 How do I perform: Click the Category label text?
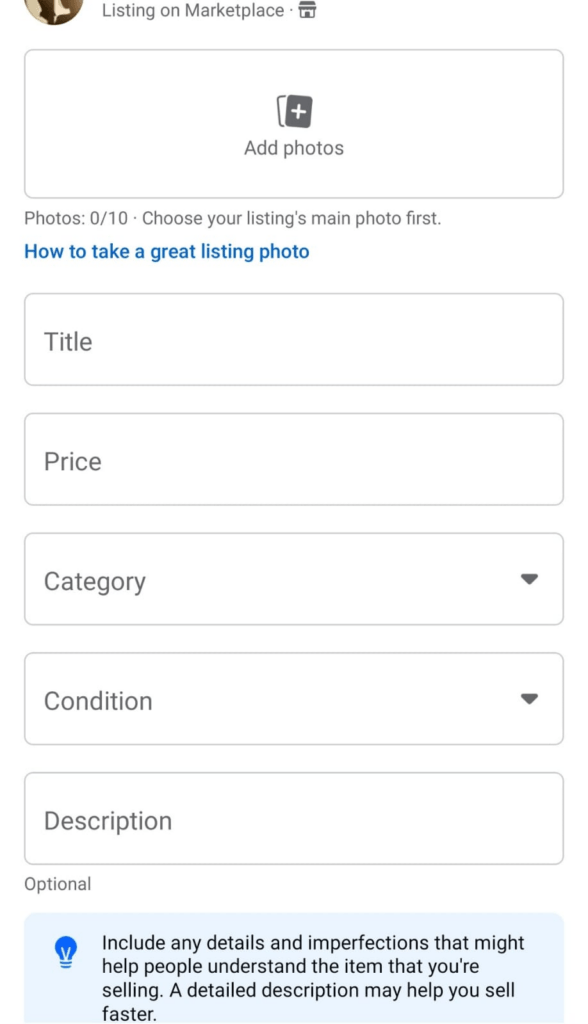(95, 581)
